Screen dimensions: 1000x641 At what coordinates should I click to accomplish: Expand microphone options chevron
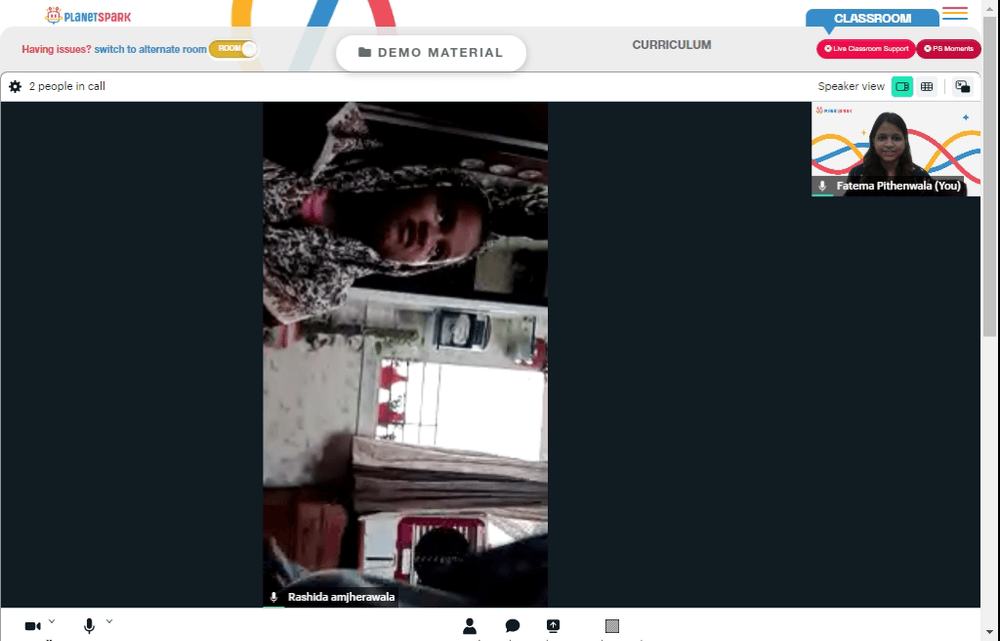point(109,621)
